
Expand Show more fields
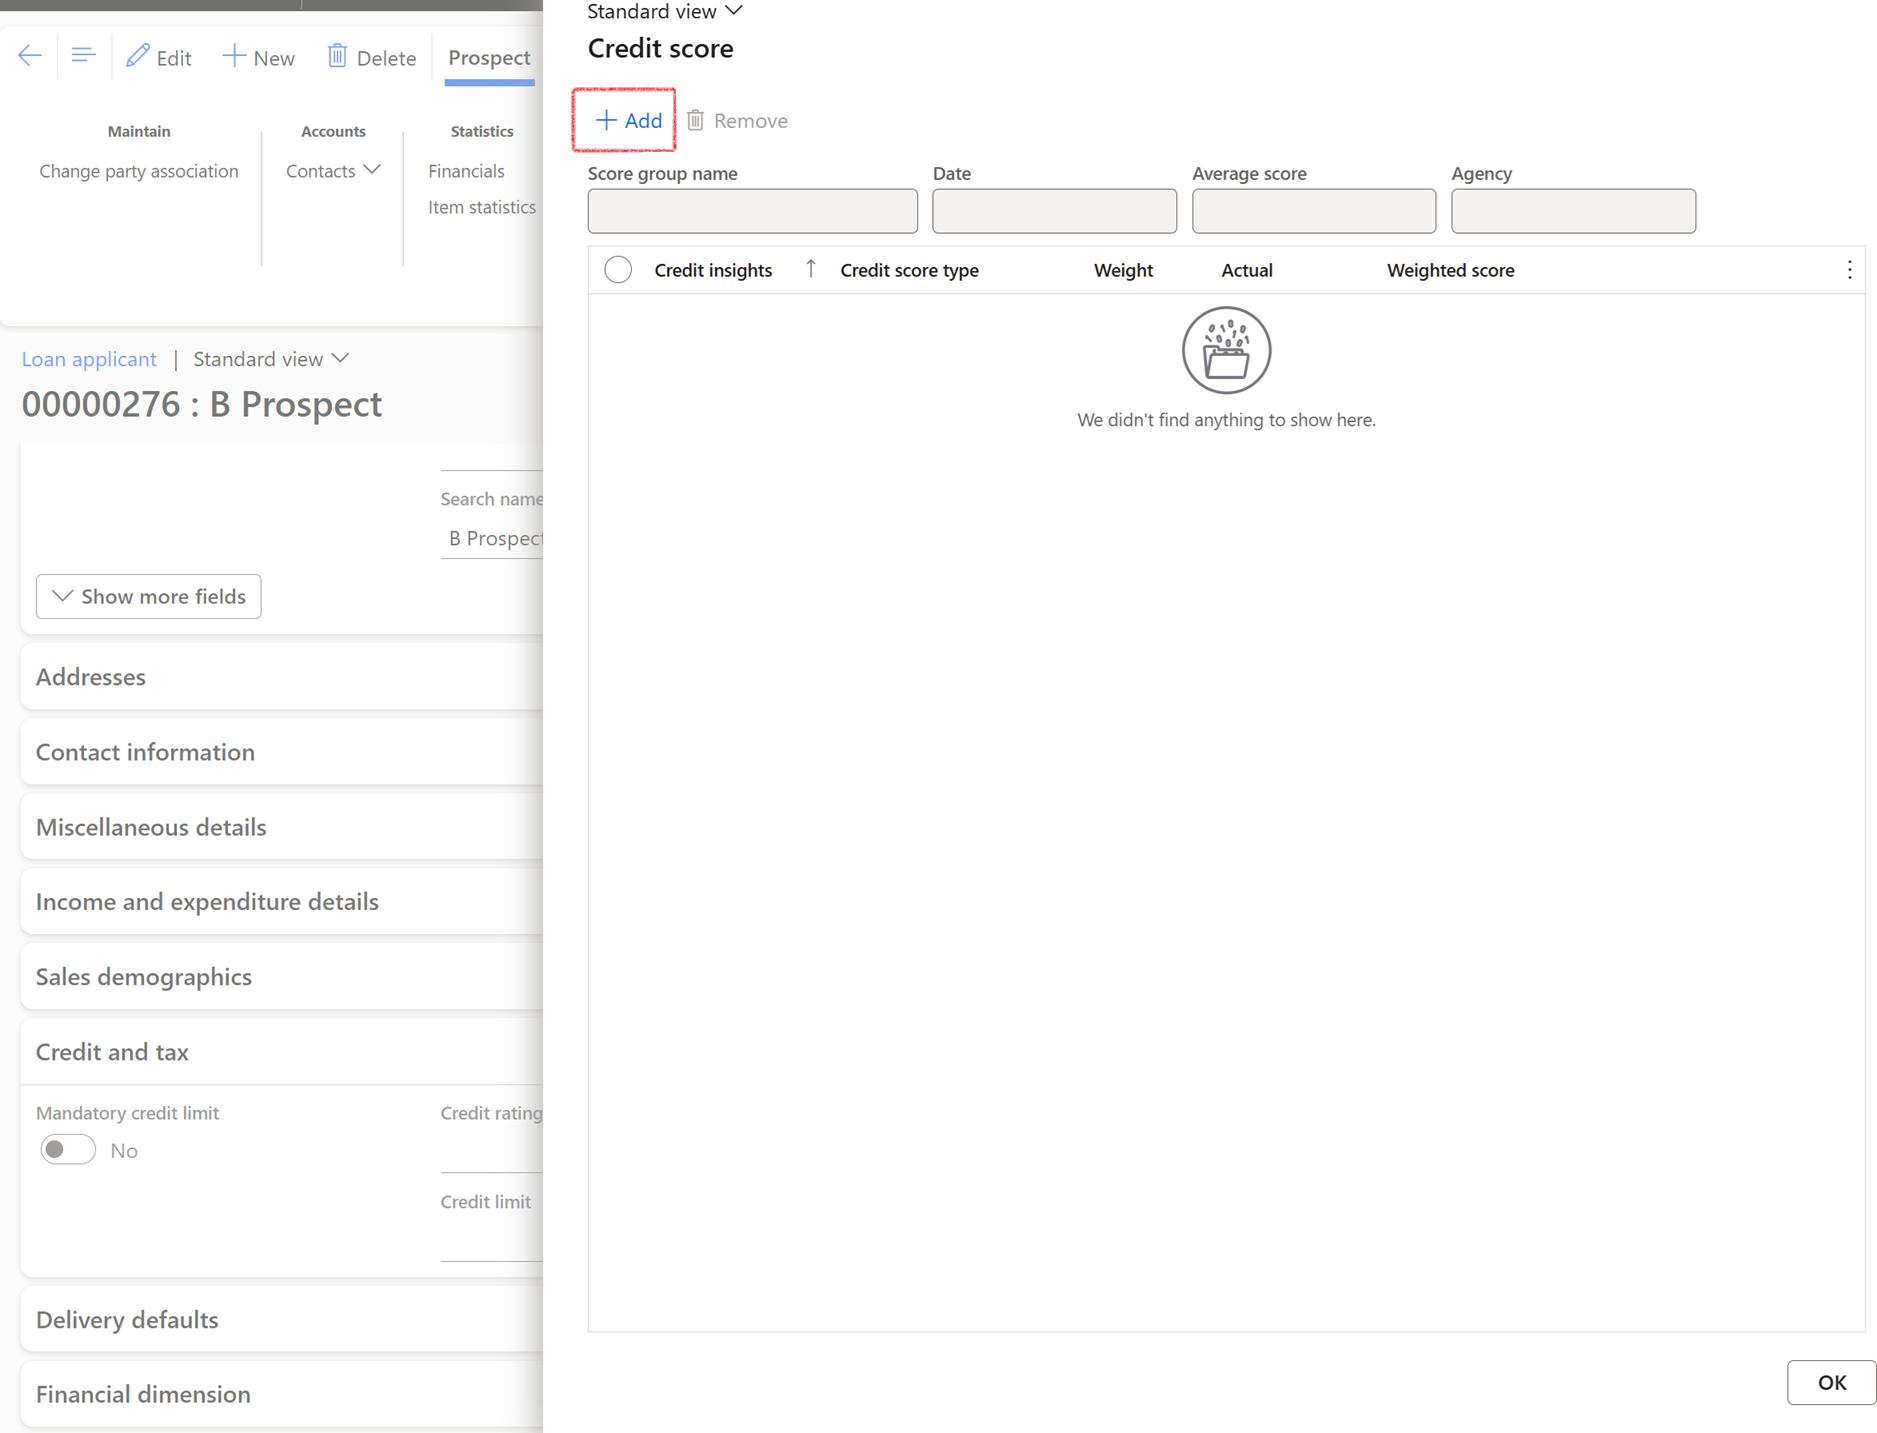[x=149, y=596]
